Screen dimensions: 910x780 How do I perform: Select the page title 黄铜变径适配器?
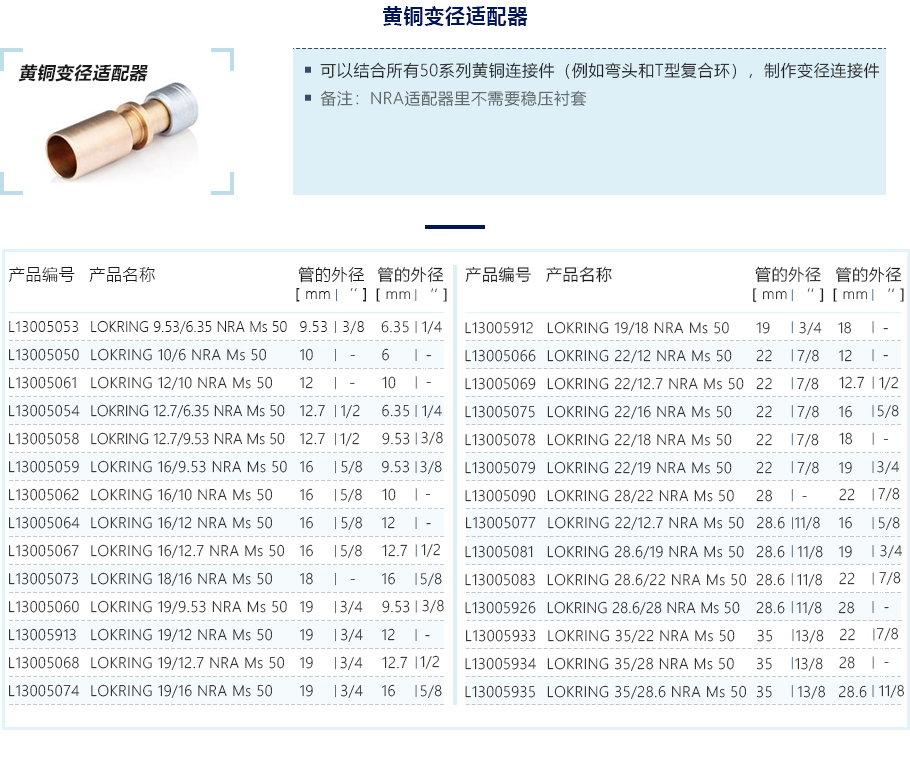point(455,16)
